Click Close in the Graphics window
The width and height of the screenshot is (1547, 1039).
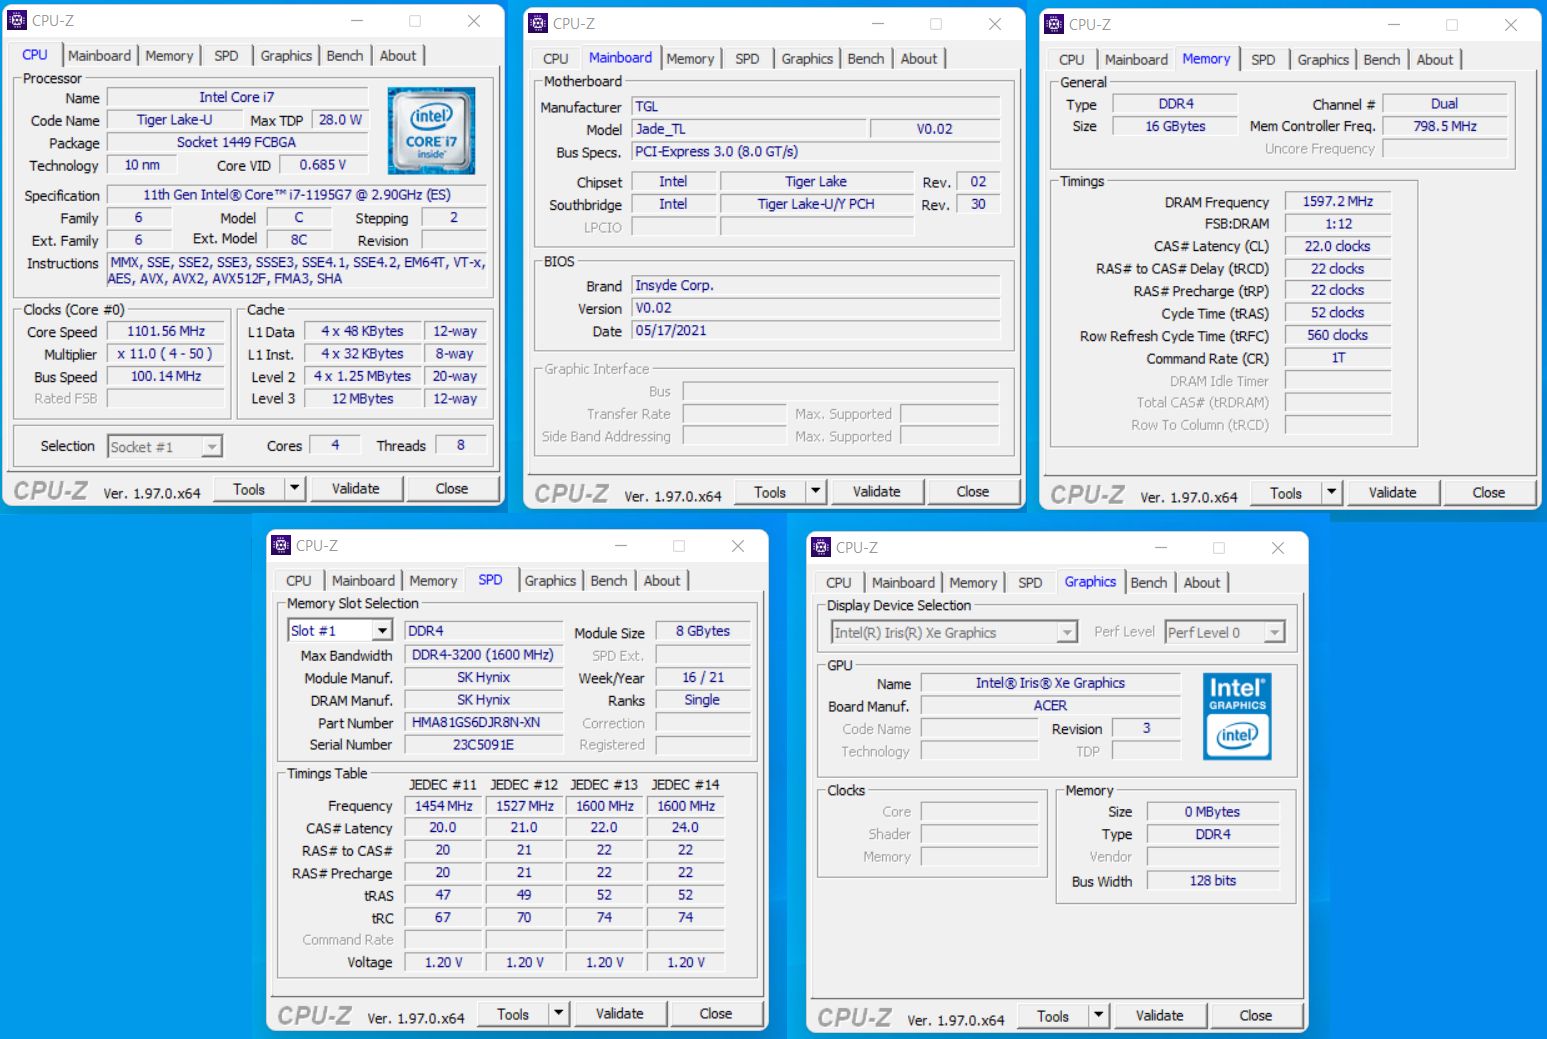(1255, 1015)
